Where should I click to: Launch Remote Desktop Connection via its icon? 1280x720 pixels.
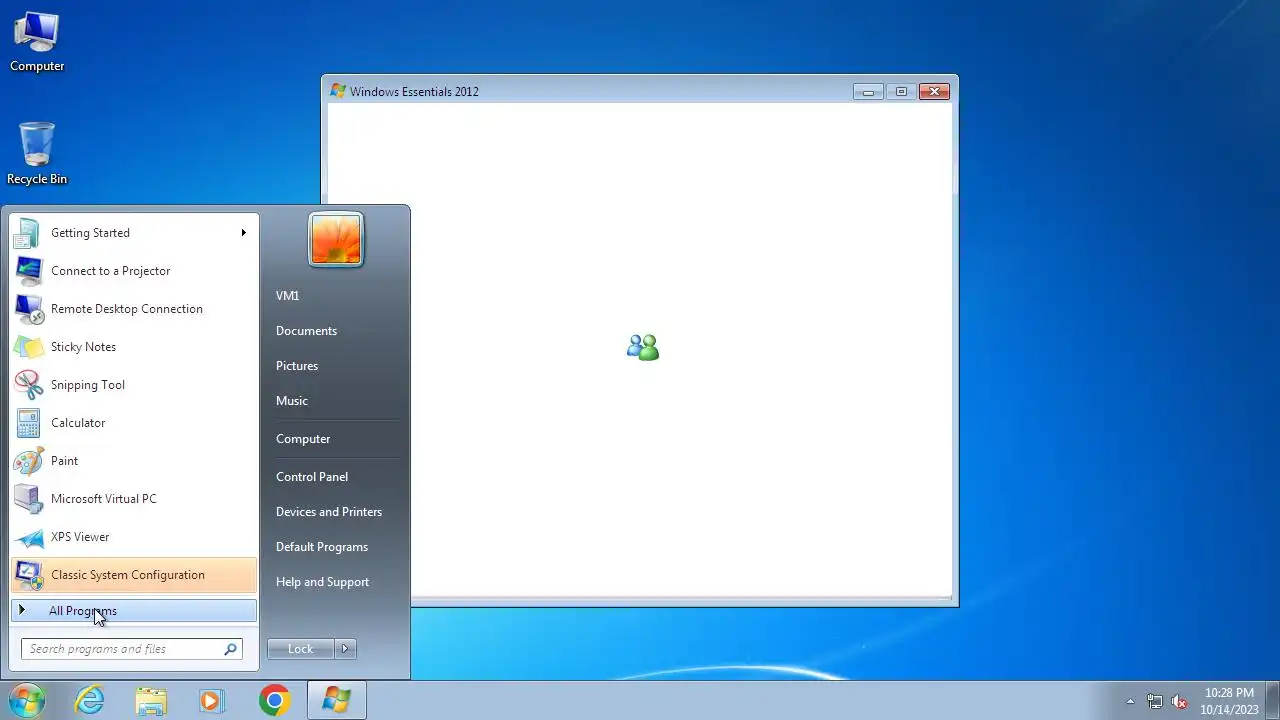28,309
